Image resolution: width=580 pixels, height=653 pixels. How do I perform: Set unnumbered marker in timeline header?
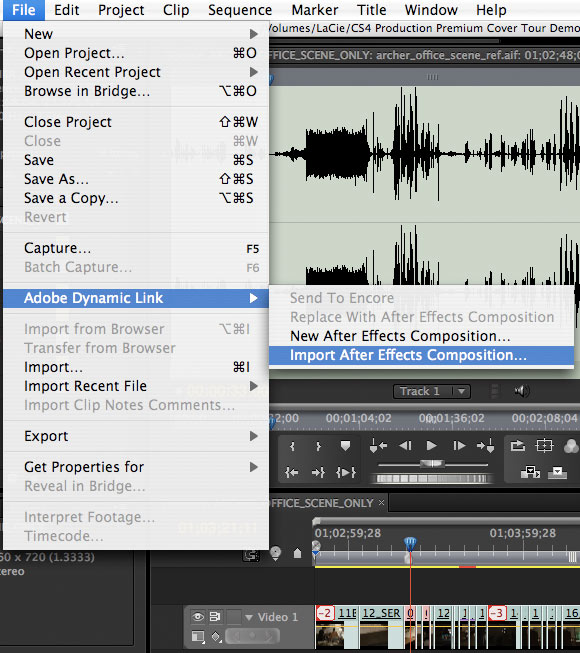pos(297,553)
